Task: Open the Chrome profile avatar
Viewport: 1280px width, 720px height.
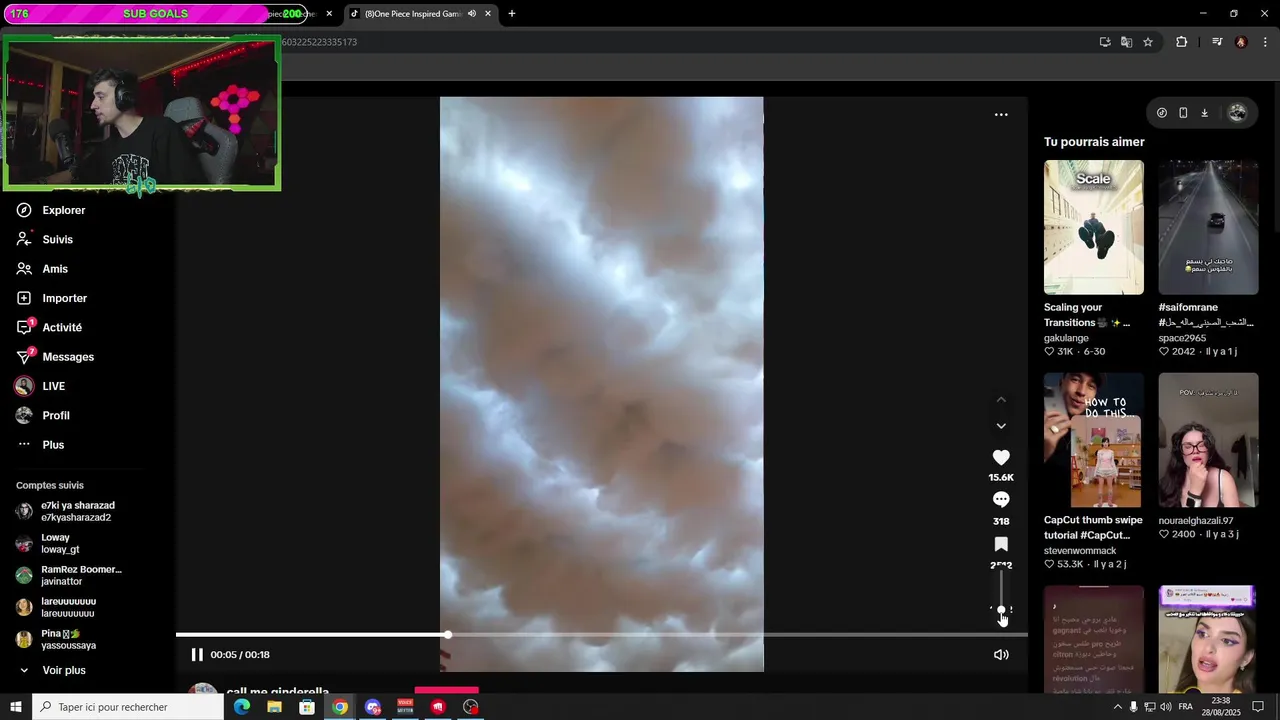Action: [x=1241, y=42]
